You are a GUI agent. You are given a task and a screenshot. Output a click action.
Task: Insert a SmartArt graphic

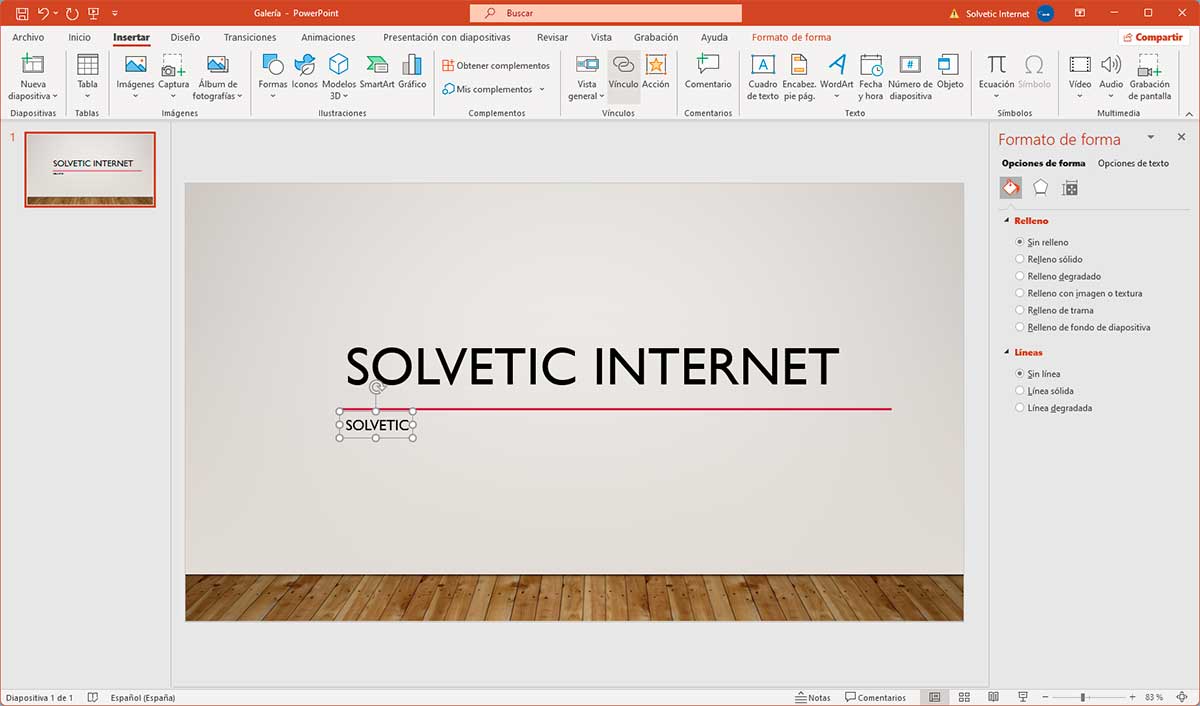pos(377,72)
